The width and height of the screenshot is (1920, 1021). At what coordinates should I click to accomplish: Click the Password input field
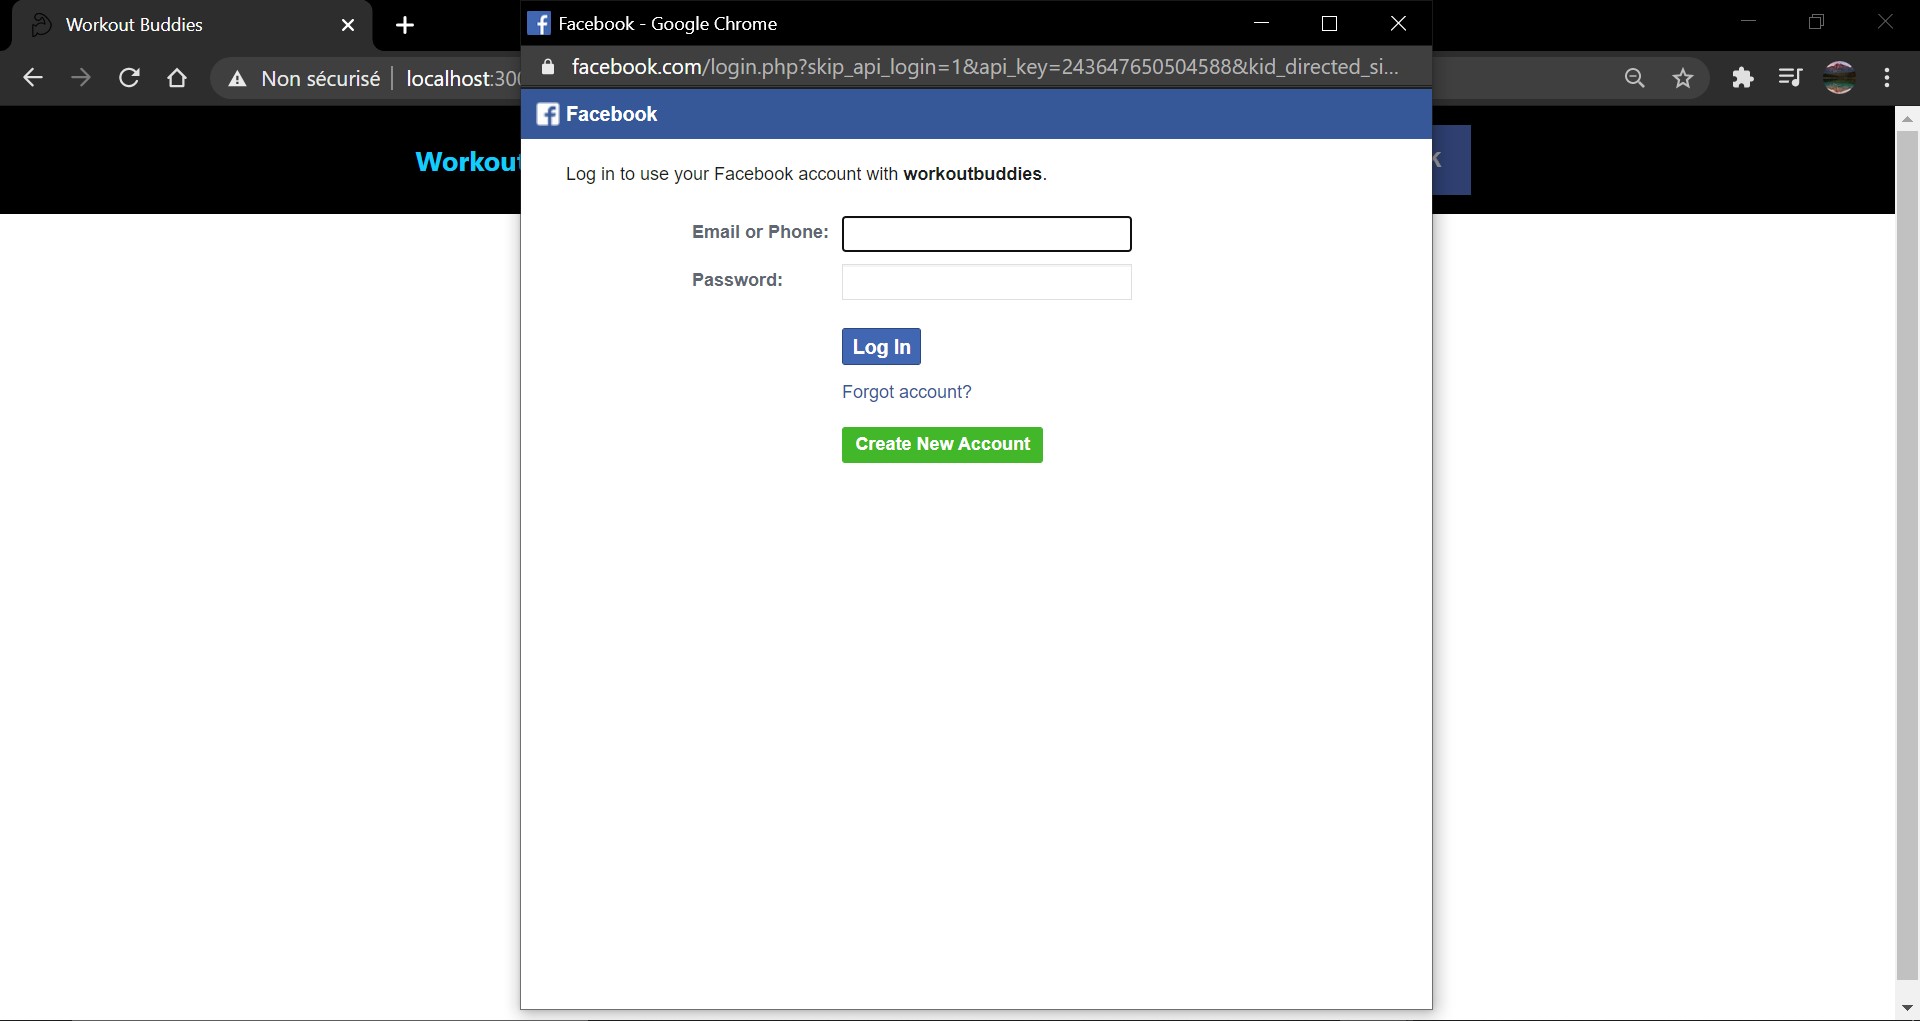[986, 282]
